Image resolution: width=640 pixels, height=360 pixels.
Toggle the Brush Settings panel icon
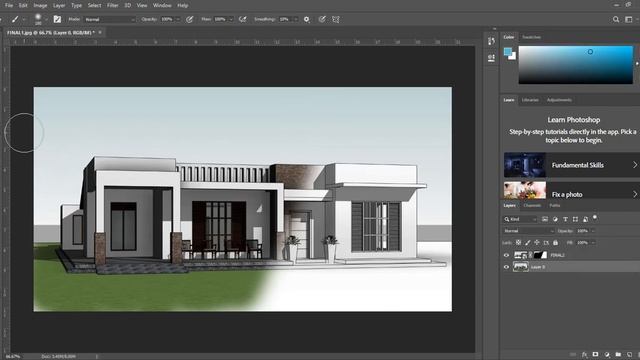[x=57, y=19]
